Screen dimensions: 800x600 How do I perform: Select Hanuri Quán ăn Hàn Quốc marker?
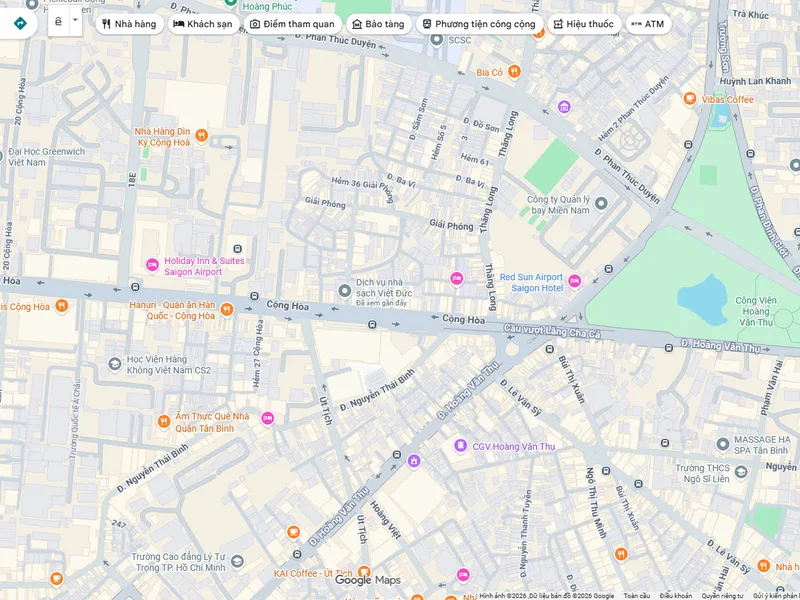(x=227, y=309)
